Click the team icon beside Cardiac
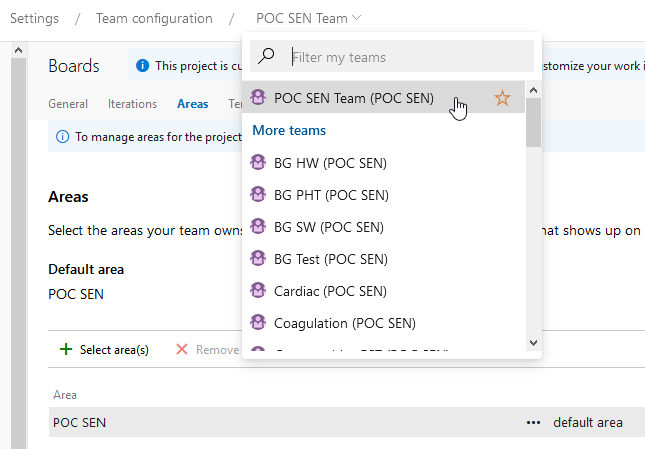The image size is (645, 449). 258,291
